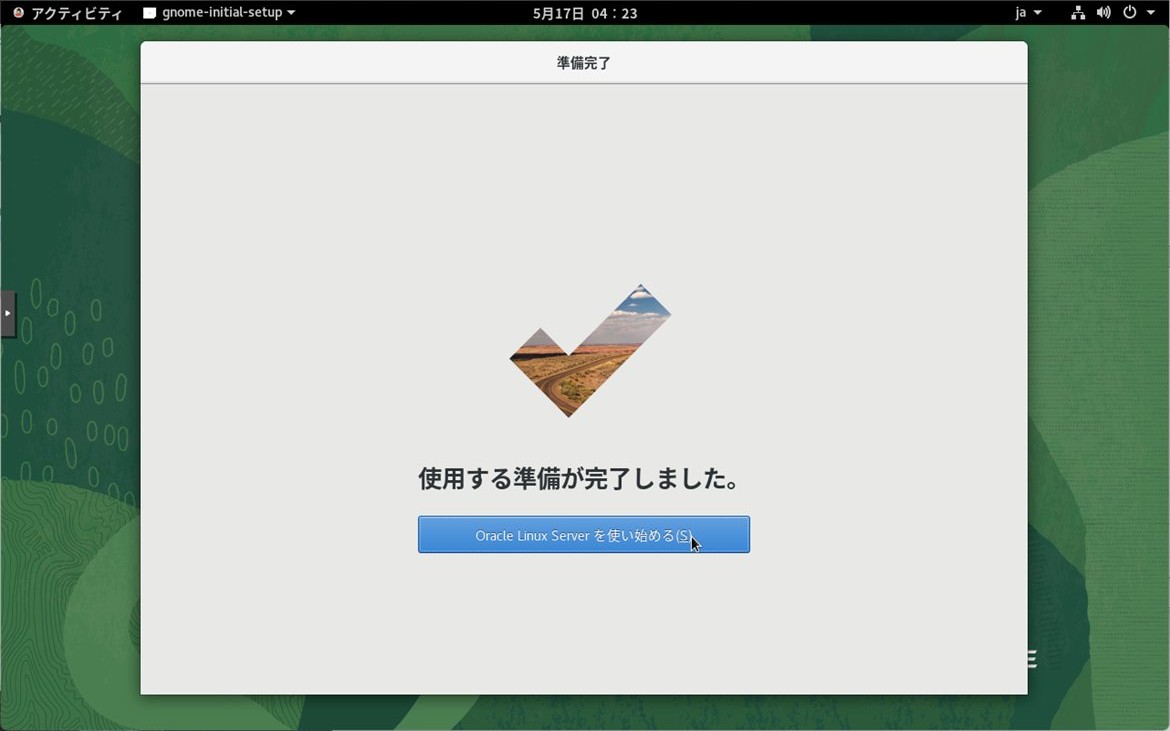
Task: Click the checkmark landscape image
Action: [589, 351]
